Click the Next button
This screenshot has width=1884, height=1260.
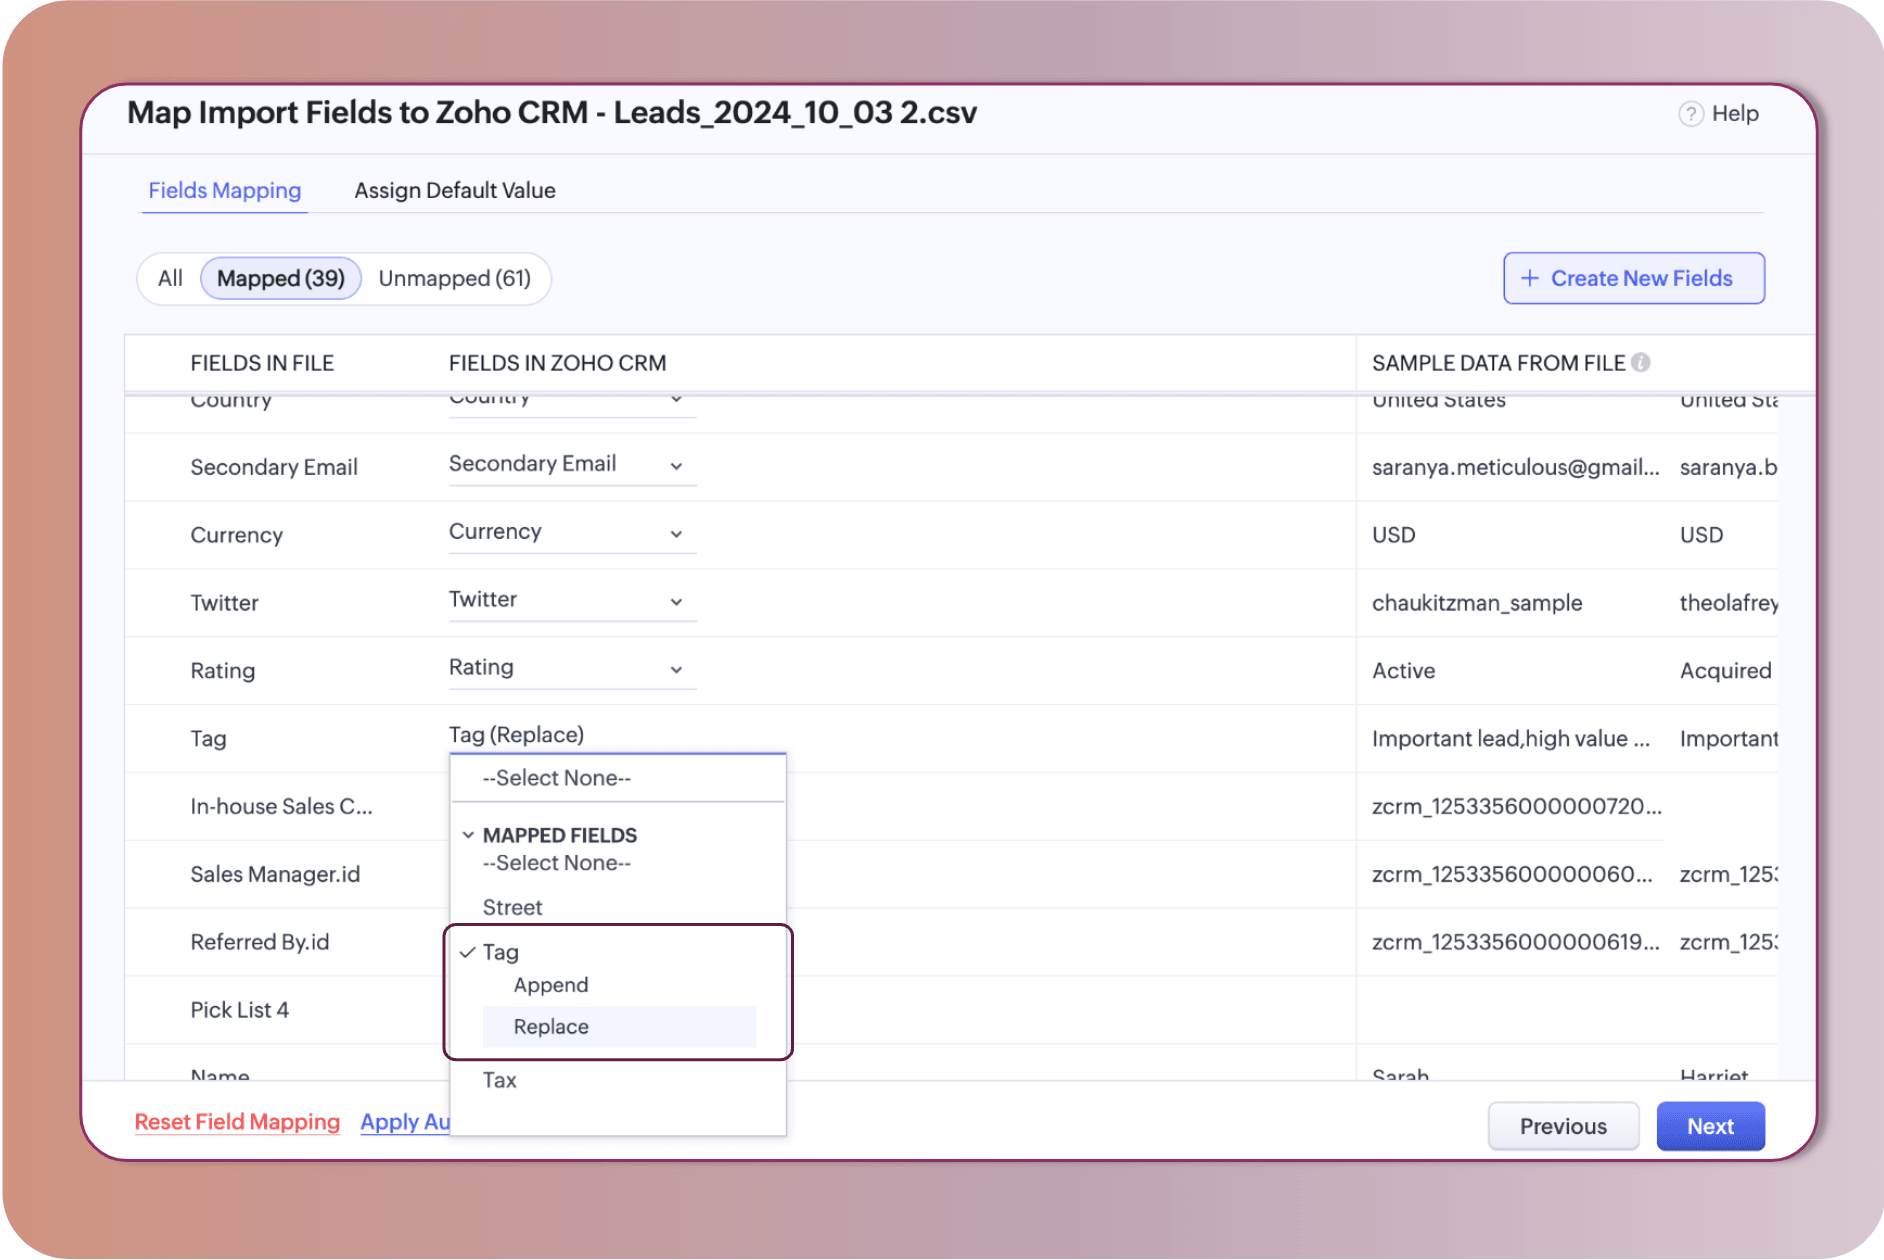(1710, 1127)
